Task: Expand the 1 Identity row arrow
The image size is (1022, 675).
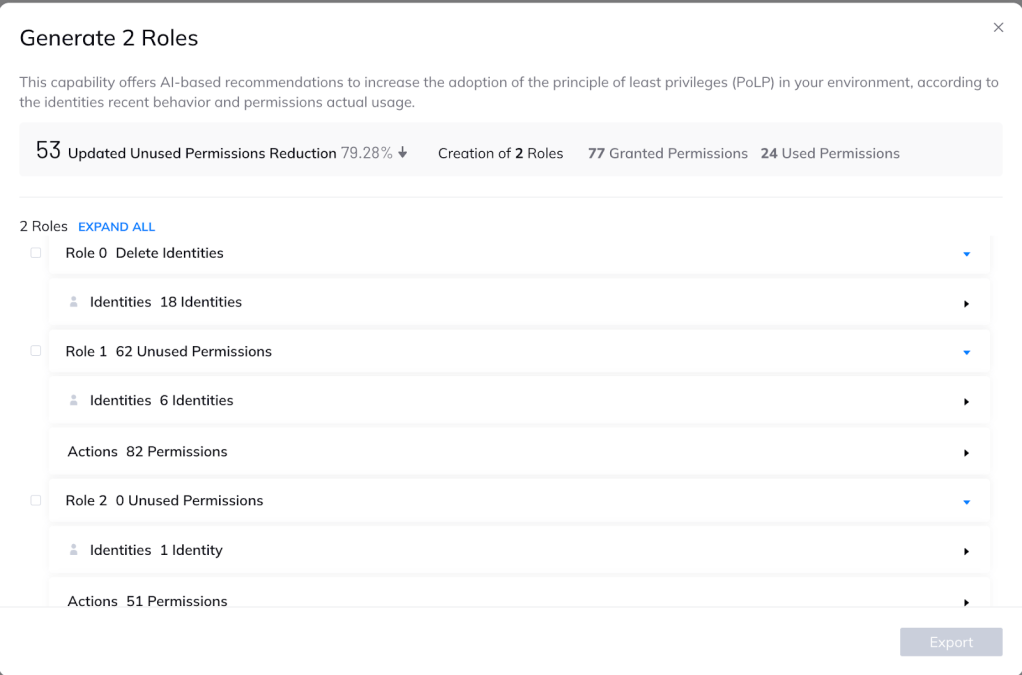Action: [967, 552]
